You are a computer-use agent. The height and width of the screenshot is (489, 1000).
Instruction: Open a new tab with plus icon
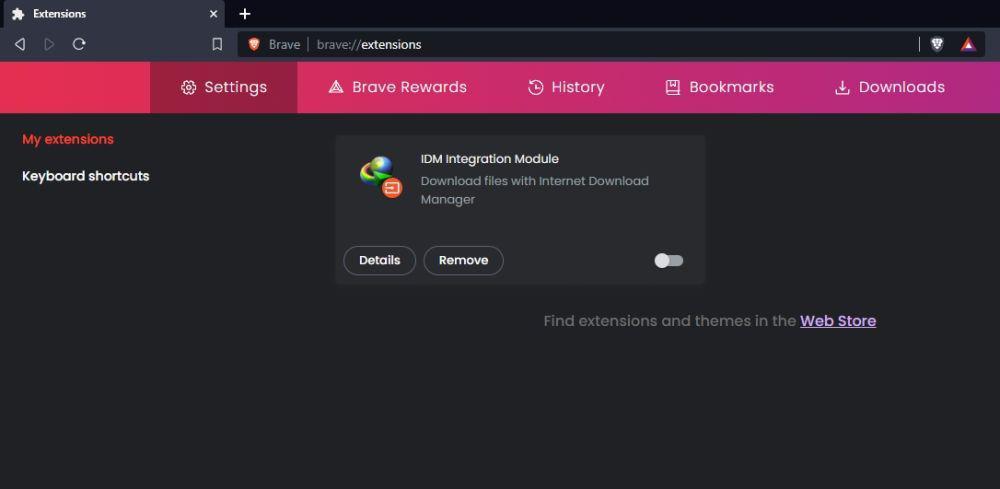(245, 14)
